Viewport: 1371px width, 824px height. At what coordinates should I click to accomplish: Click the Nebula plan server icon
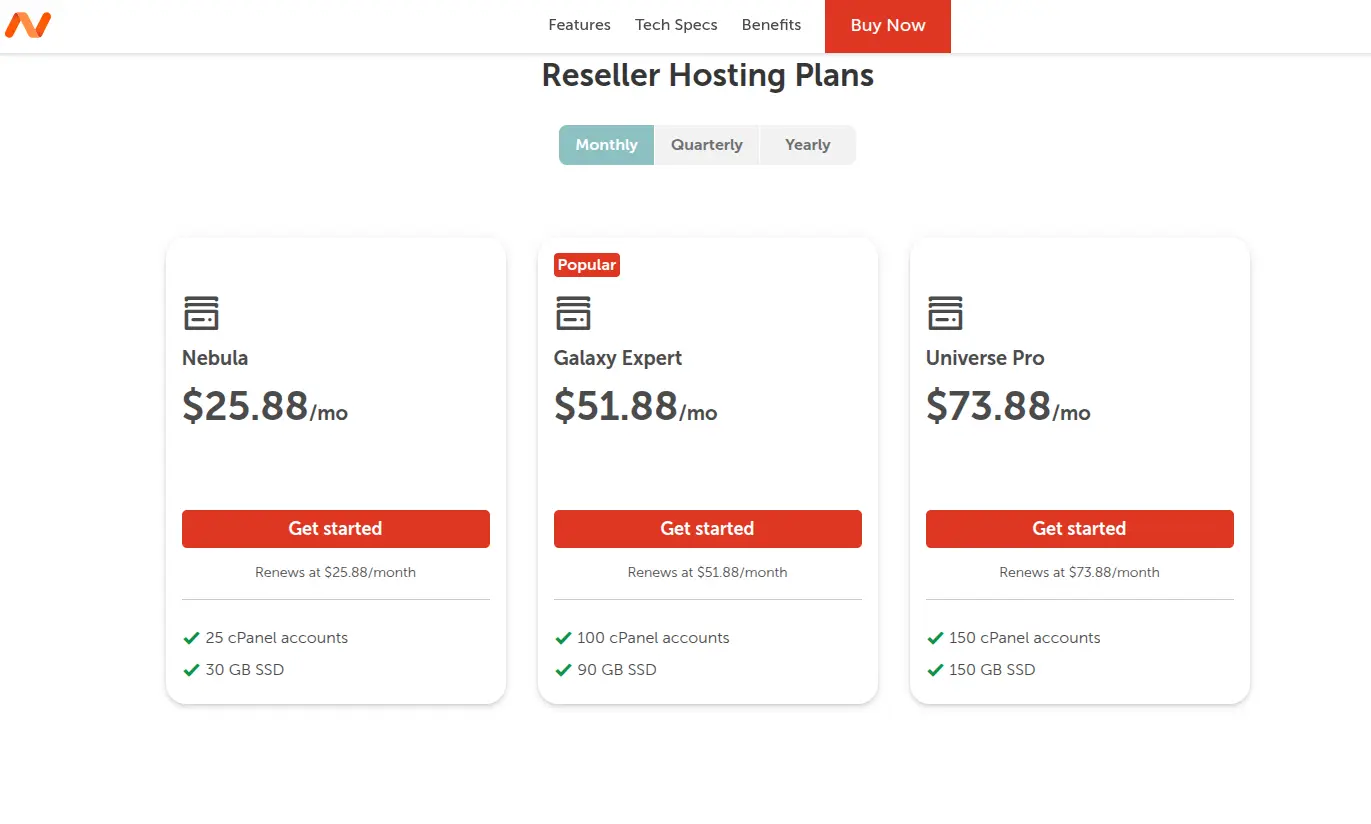pyautogui.click(x=201, y=313)
